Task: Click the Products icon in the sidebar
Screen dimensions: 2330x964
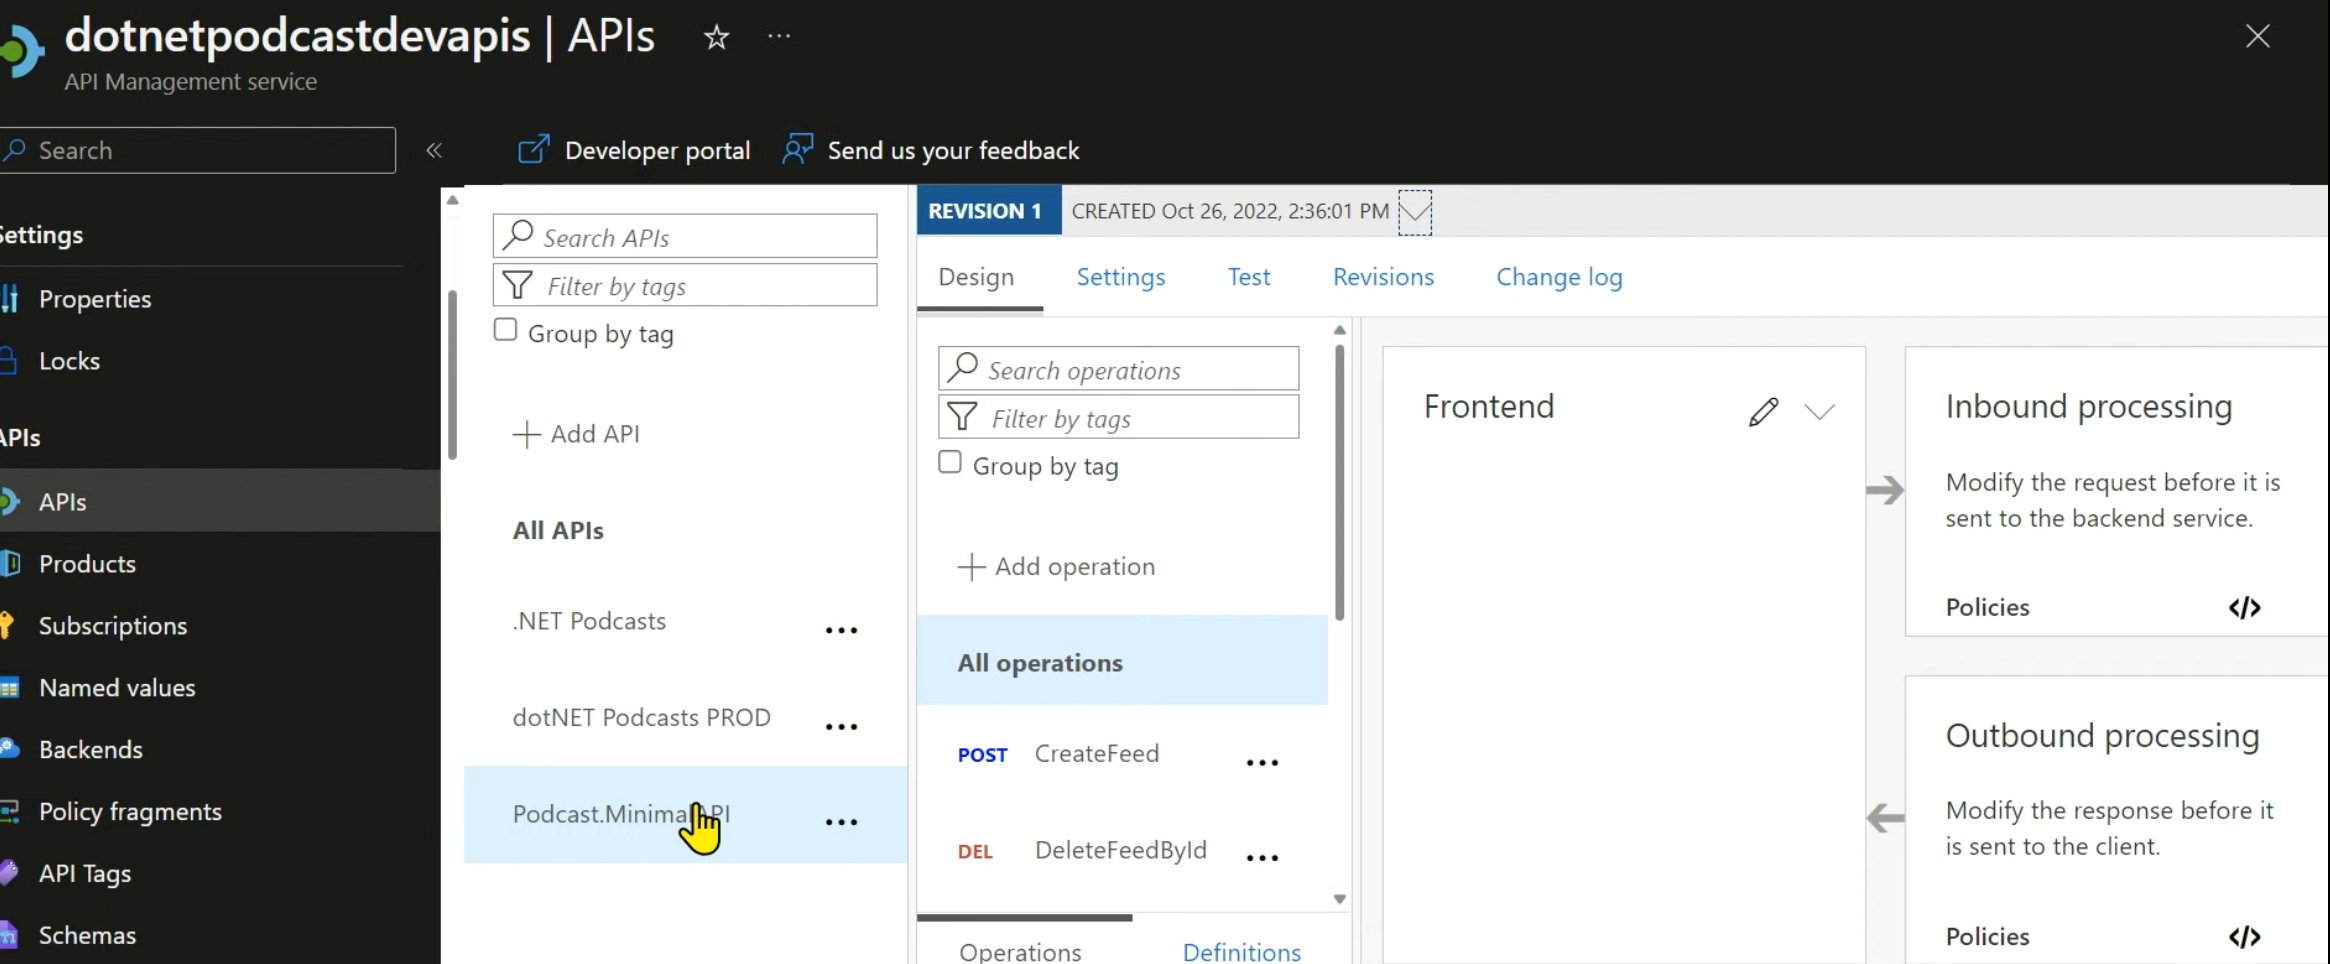Action: (x=10, y=563)
